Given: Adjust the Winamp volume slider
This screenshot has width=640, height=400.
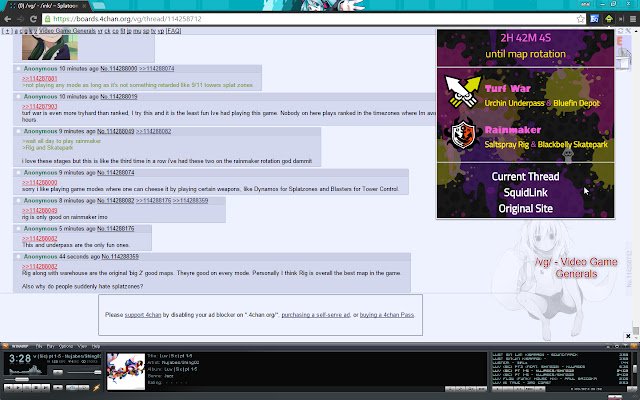Looking at the screenshot, I should click(84, 372).
